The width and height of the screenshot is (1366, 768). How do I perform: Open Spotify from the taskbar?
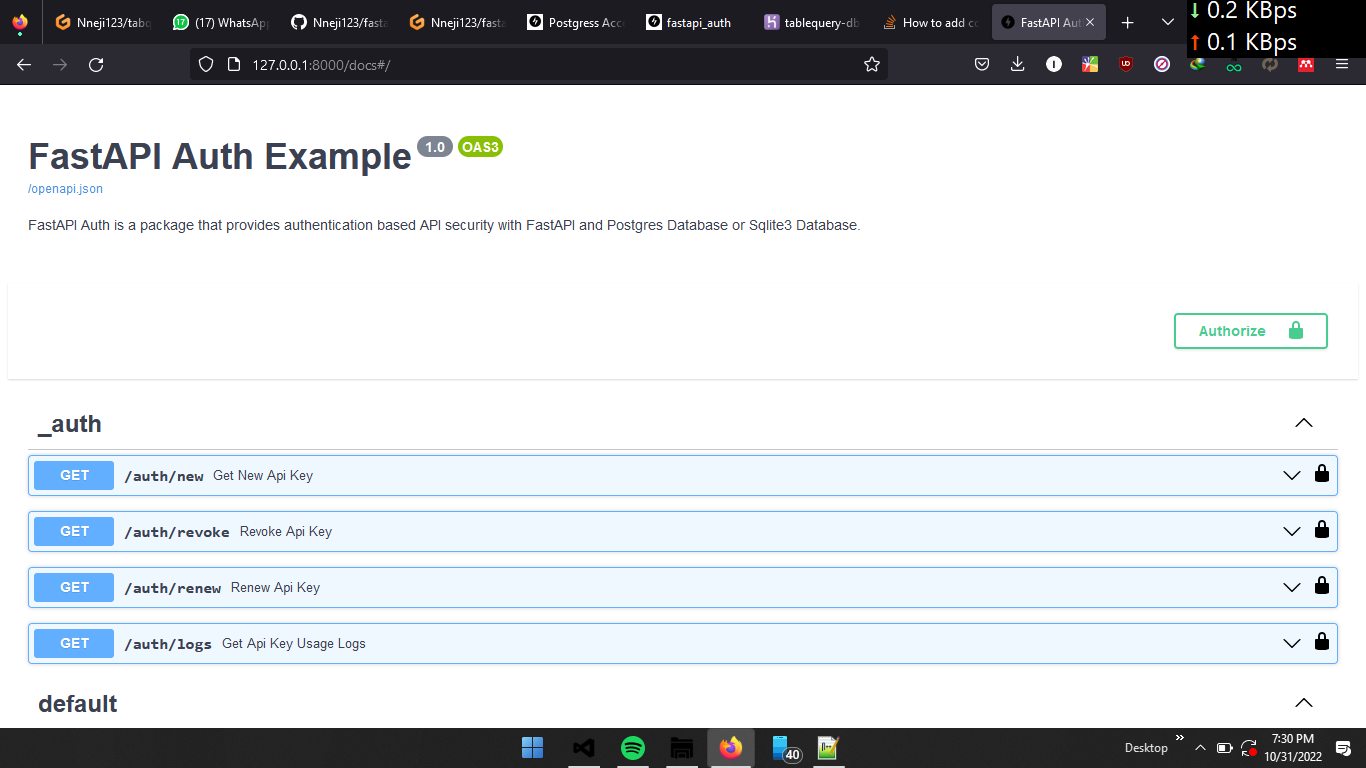click(633, 747)
